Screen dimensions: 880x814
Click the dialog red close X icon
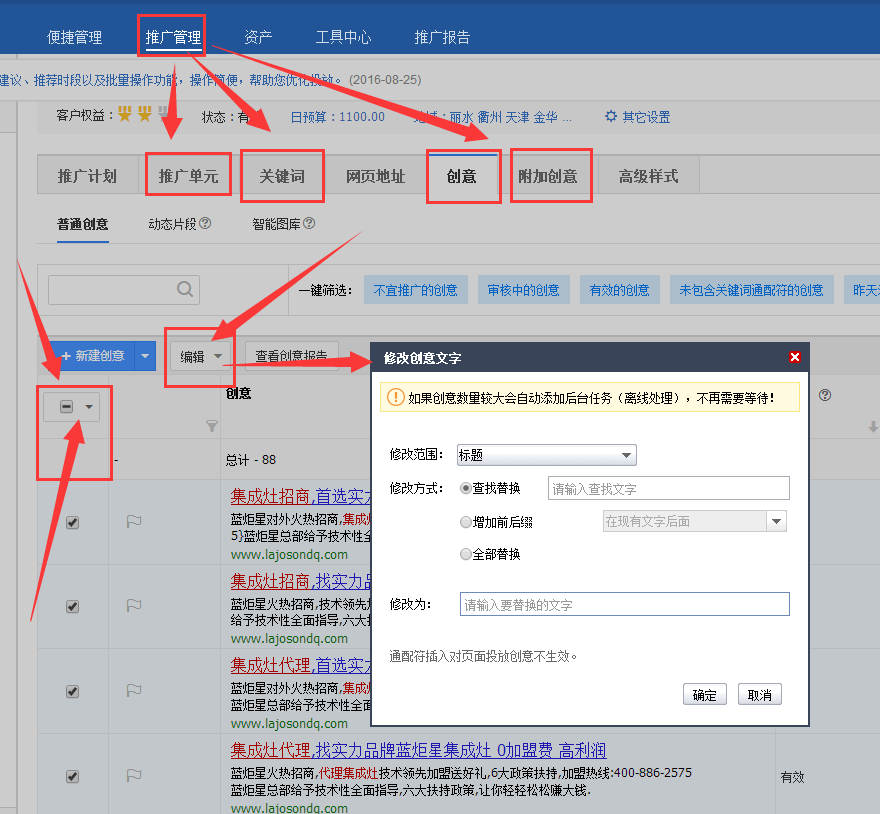click(795, 357)
